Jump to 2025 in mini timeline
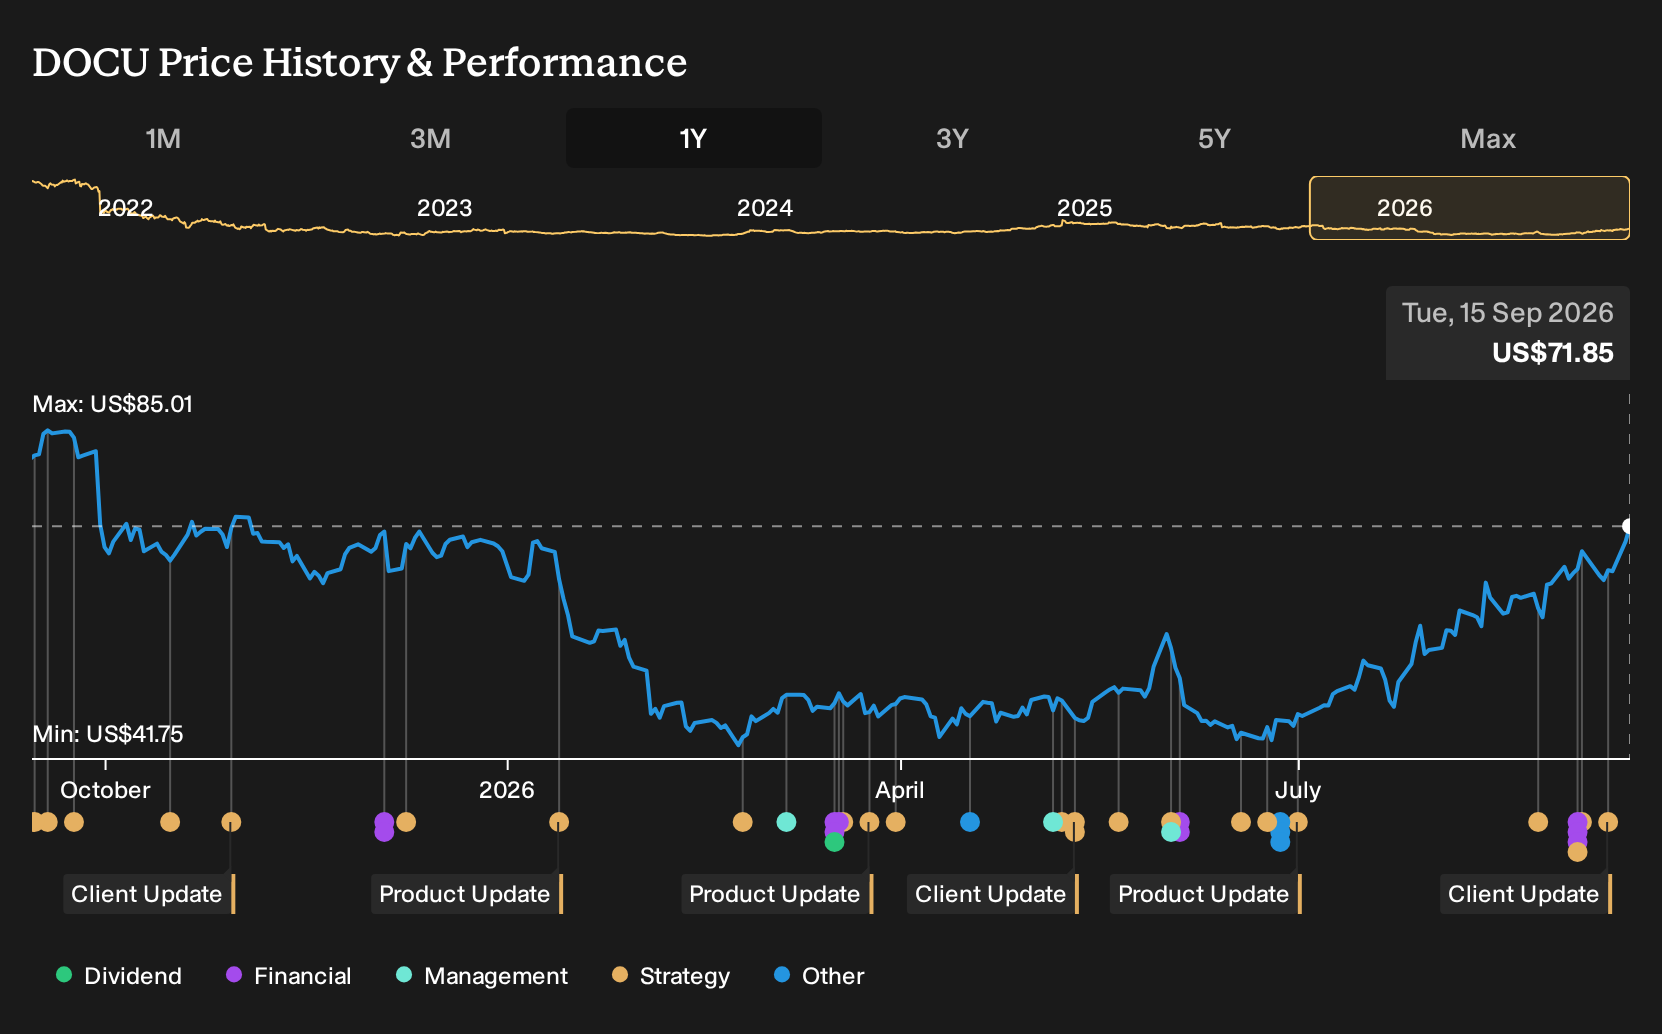1662x1034 pixels. (1085, 208)
